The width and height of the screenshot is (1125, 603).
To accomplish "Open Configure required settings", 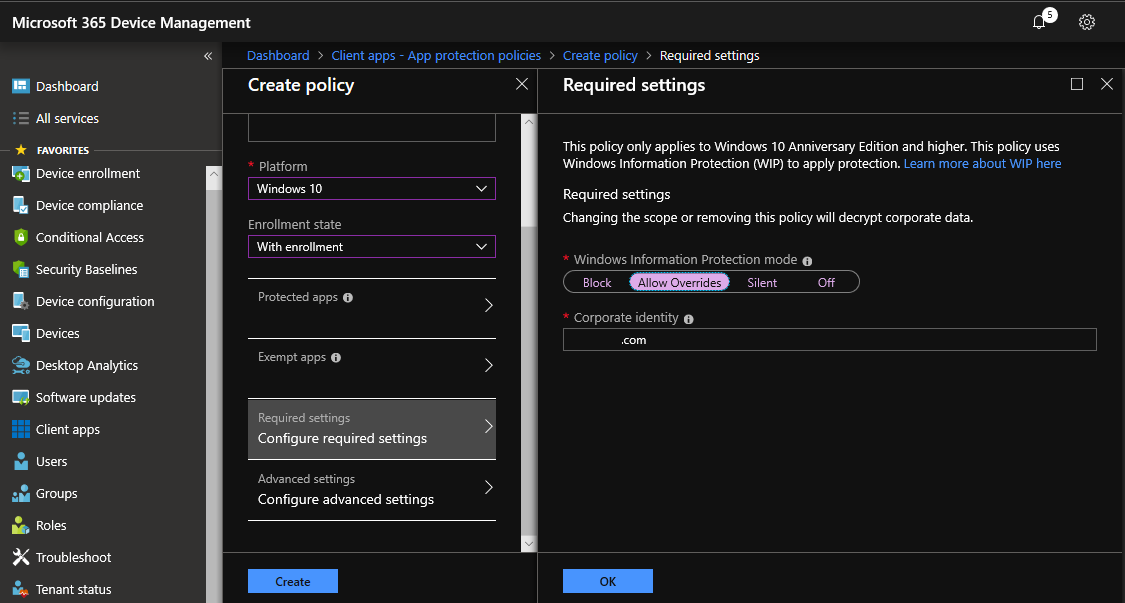I will [x=372, y=429].
